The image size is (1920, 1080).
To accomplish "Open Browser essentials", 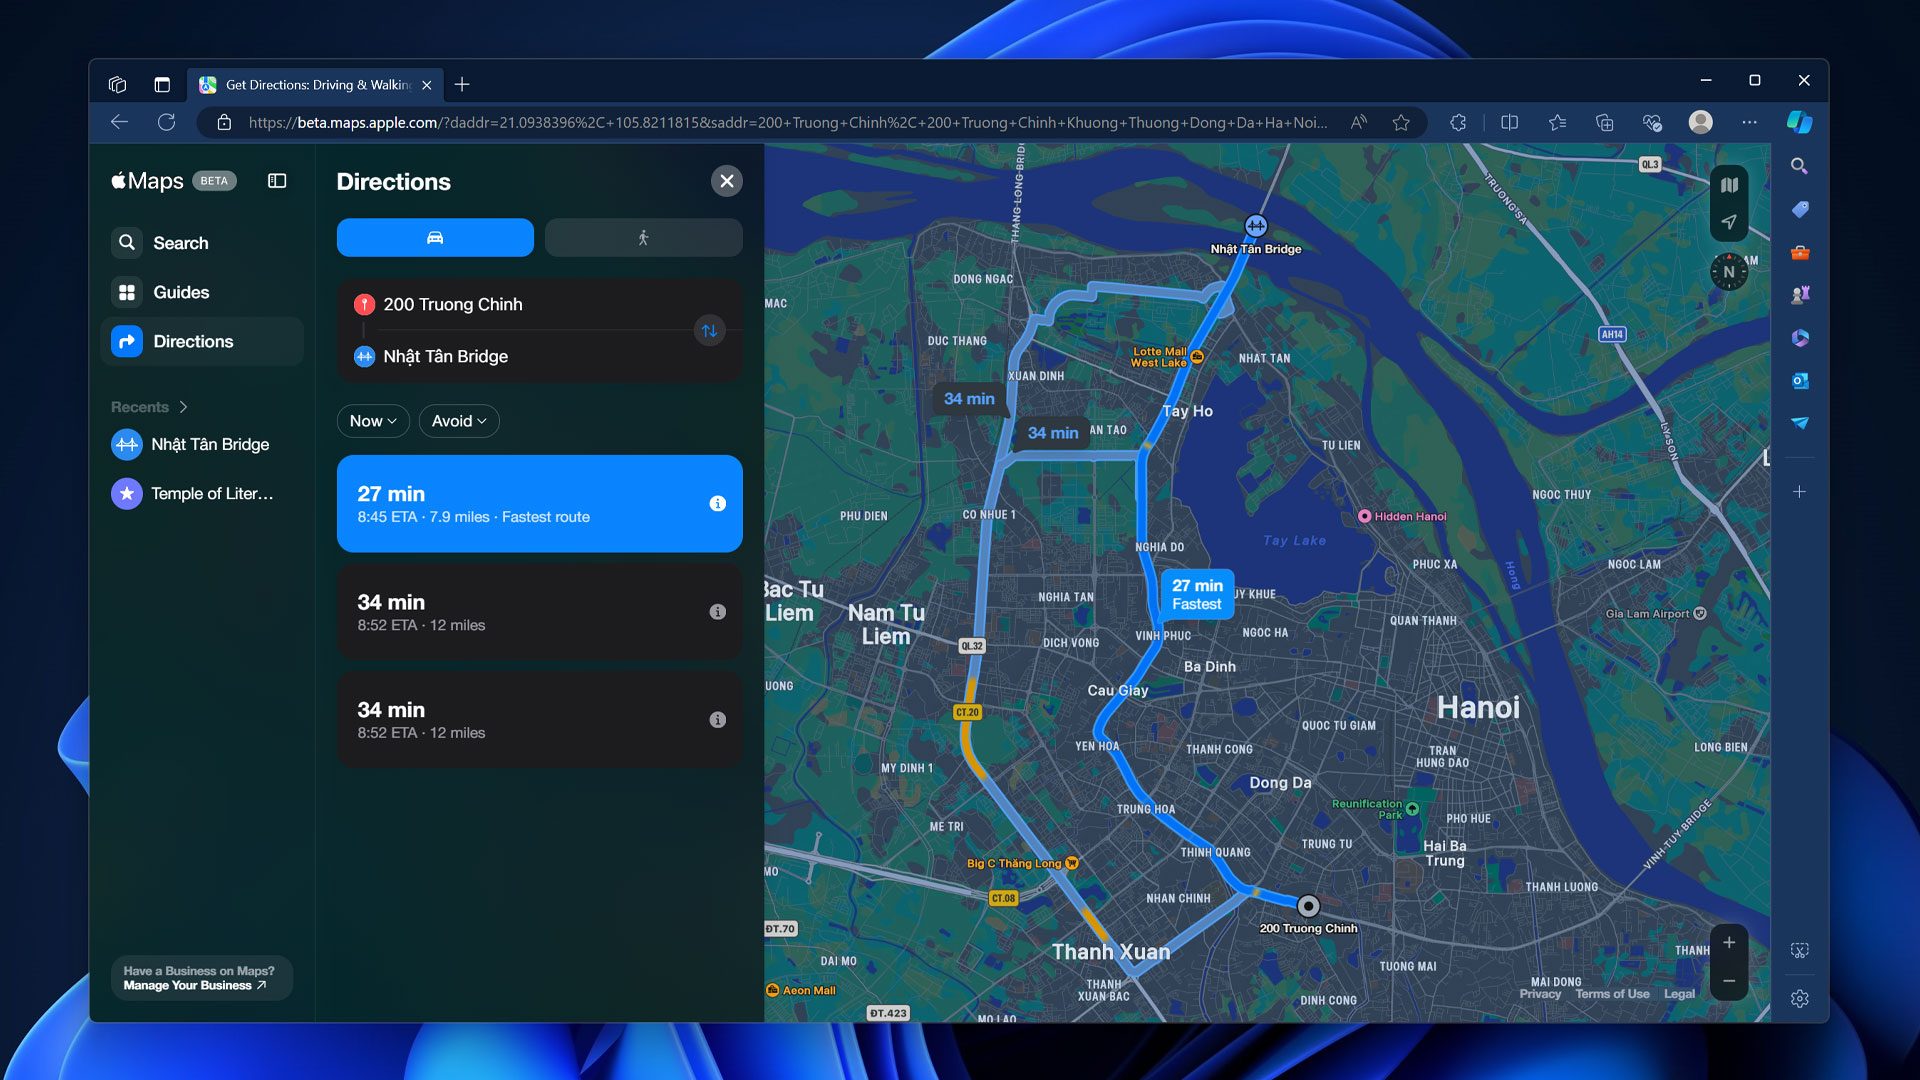I will [x=1652, y=122].
